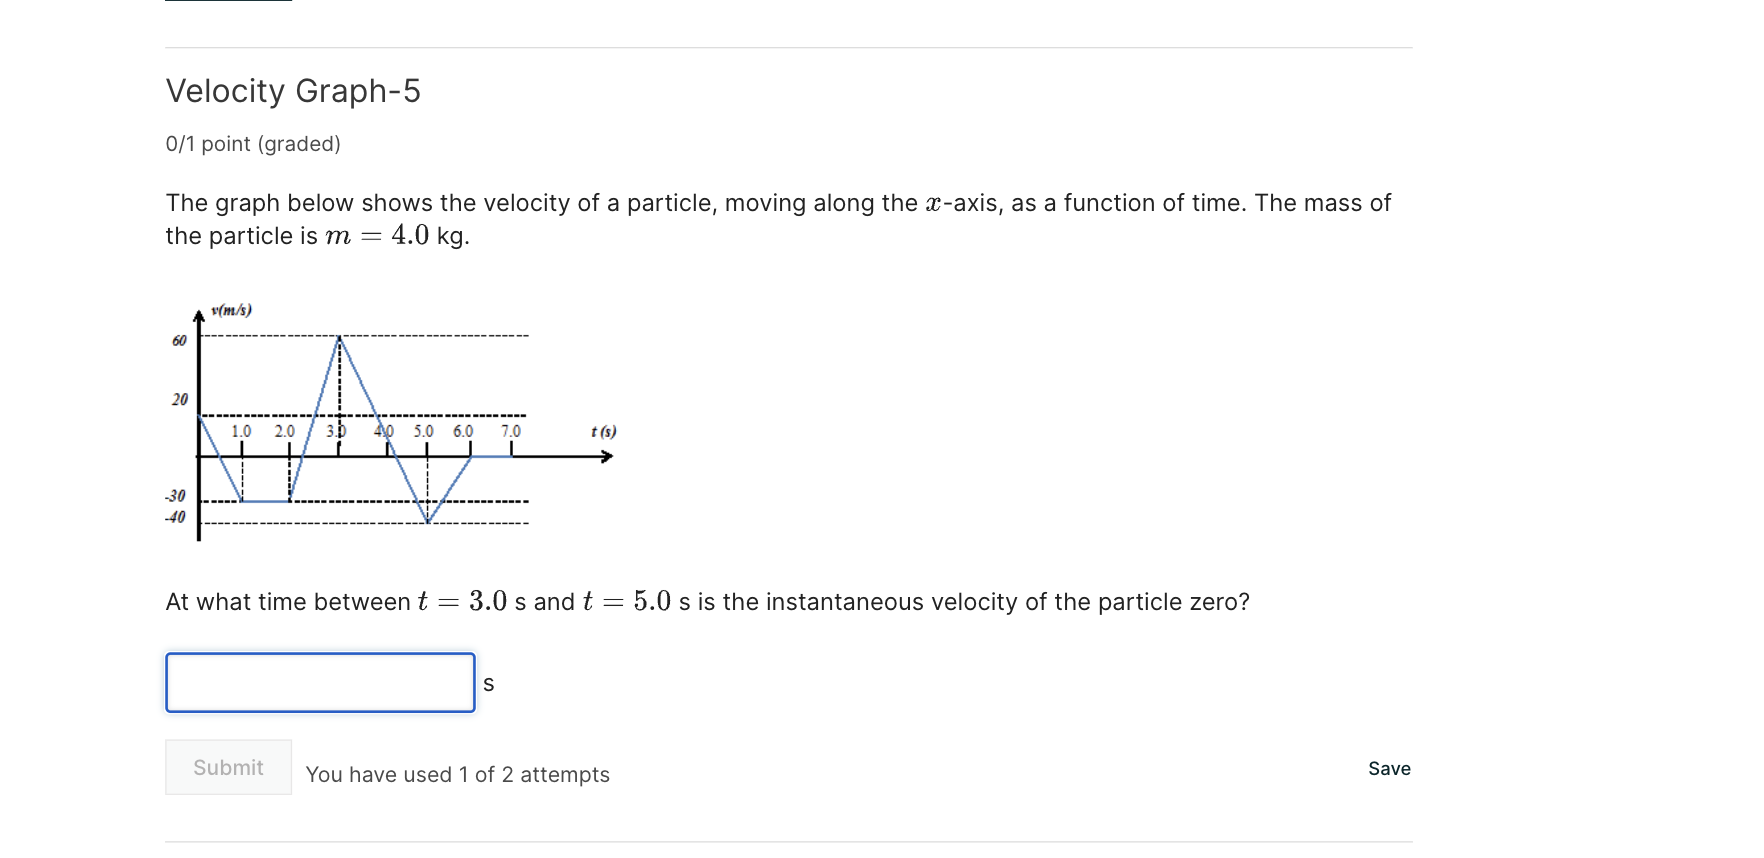Click the question text about instantaneous velocity
Viewport: 1764px width, 858px height.
pos(707,601)
